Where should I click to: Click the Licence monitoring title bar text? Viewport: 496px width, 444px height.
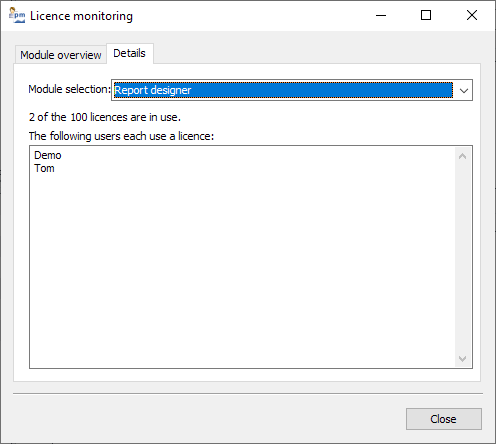click(x=81, y=16)
